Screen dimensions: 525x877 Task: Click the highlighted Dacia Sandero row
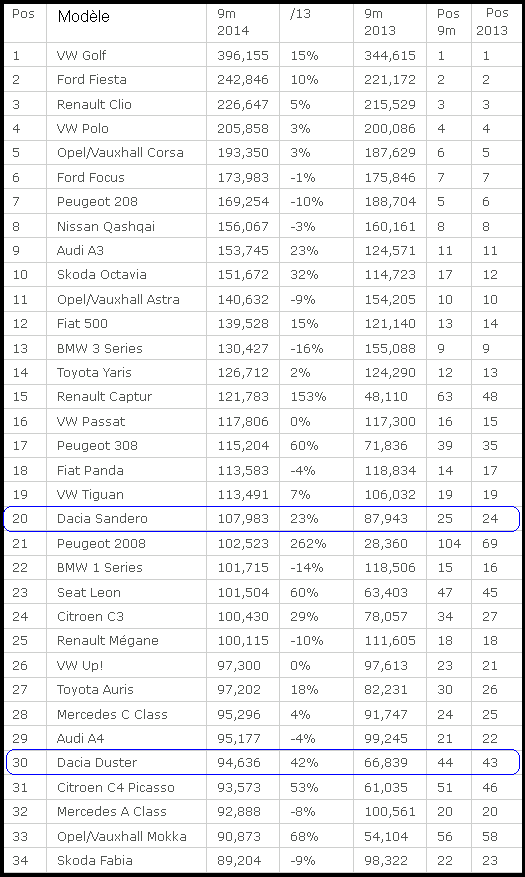click(262, 519)
